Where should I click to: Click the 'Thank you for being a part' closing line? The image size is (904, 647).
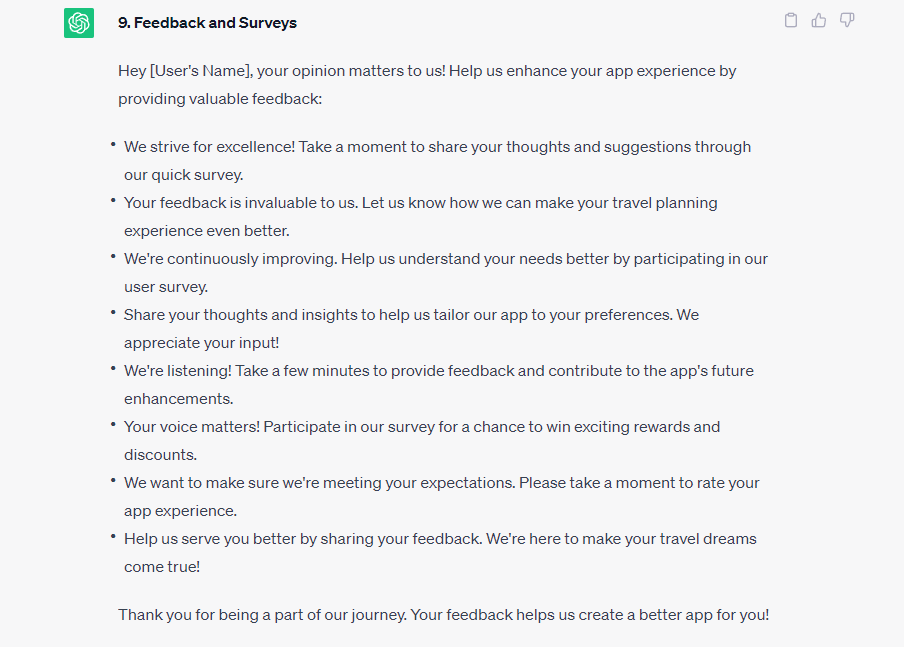point(443,615)
